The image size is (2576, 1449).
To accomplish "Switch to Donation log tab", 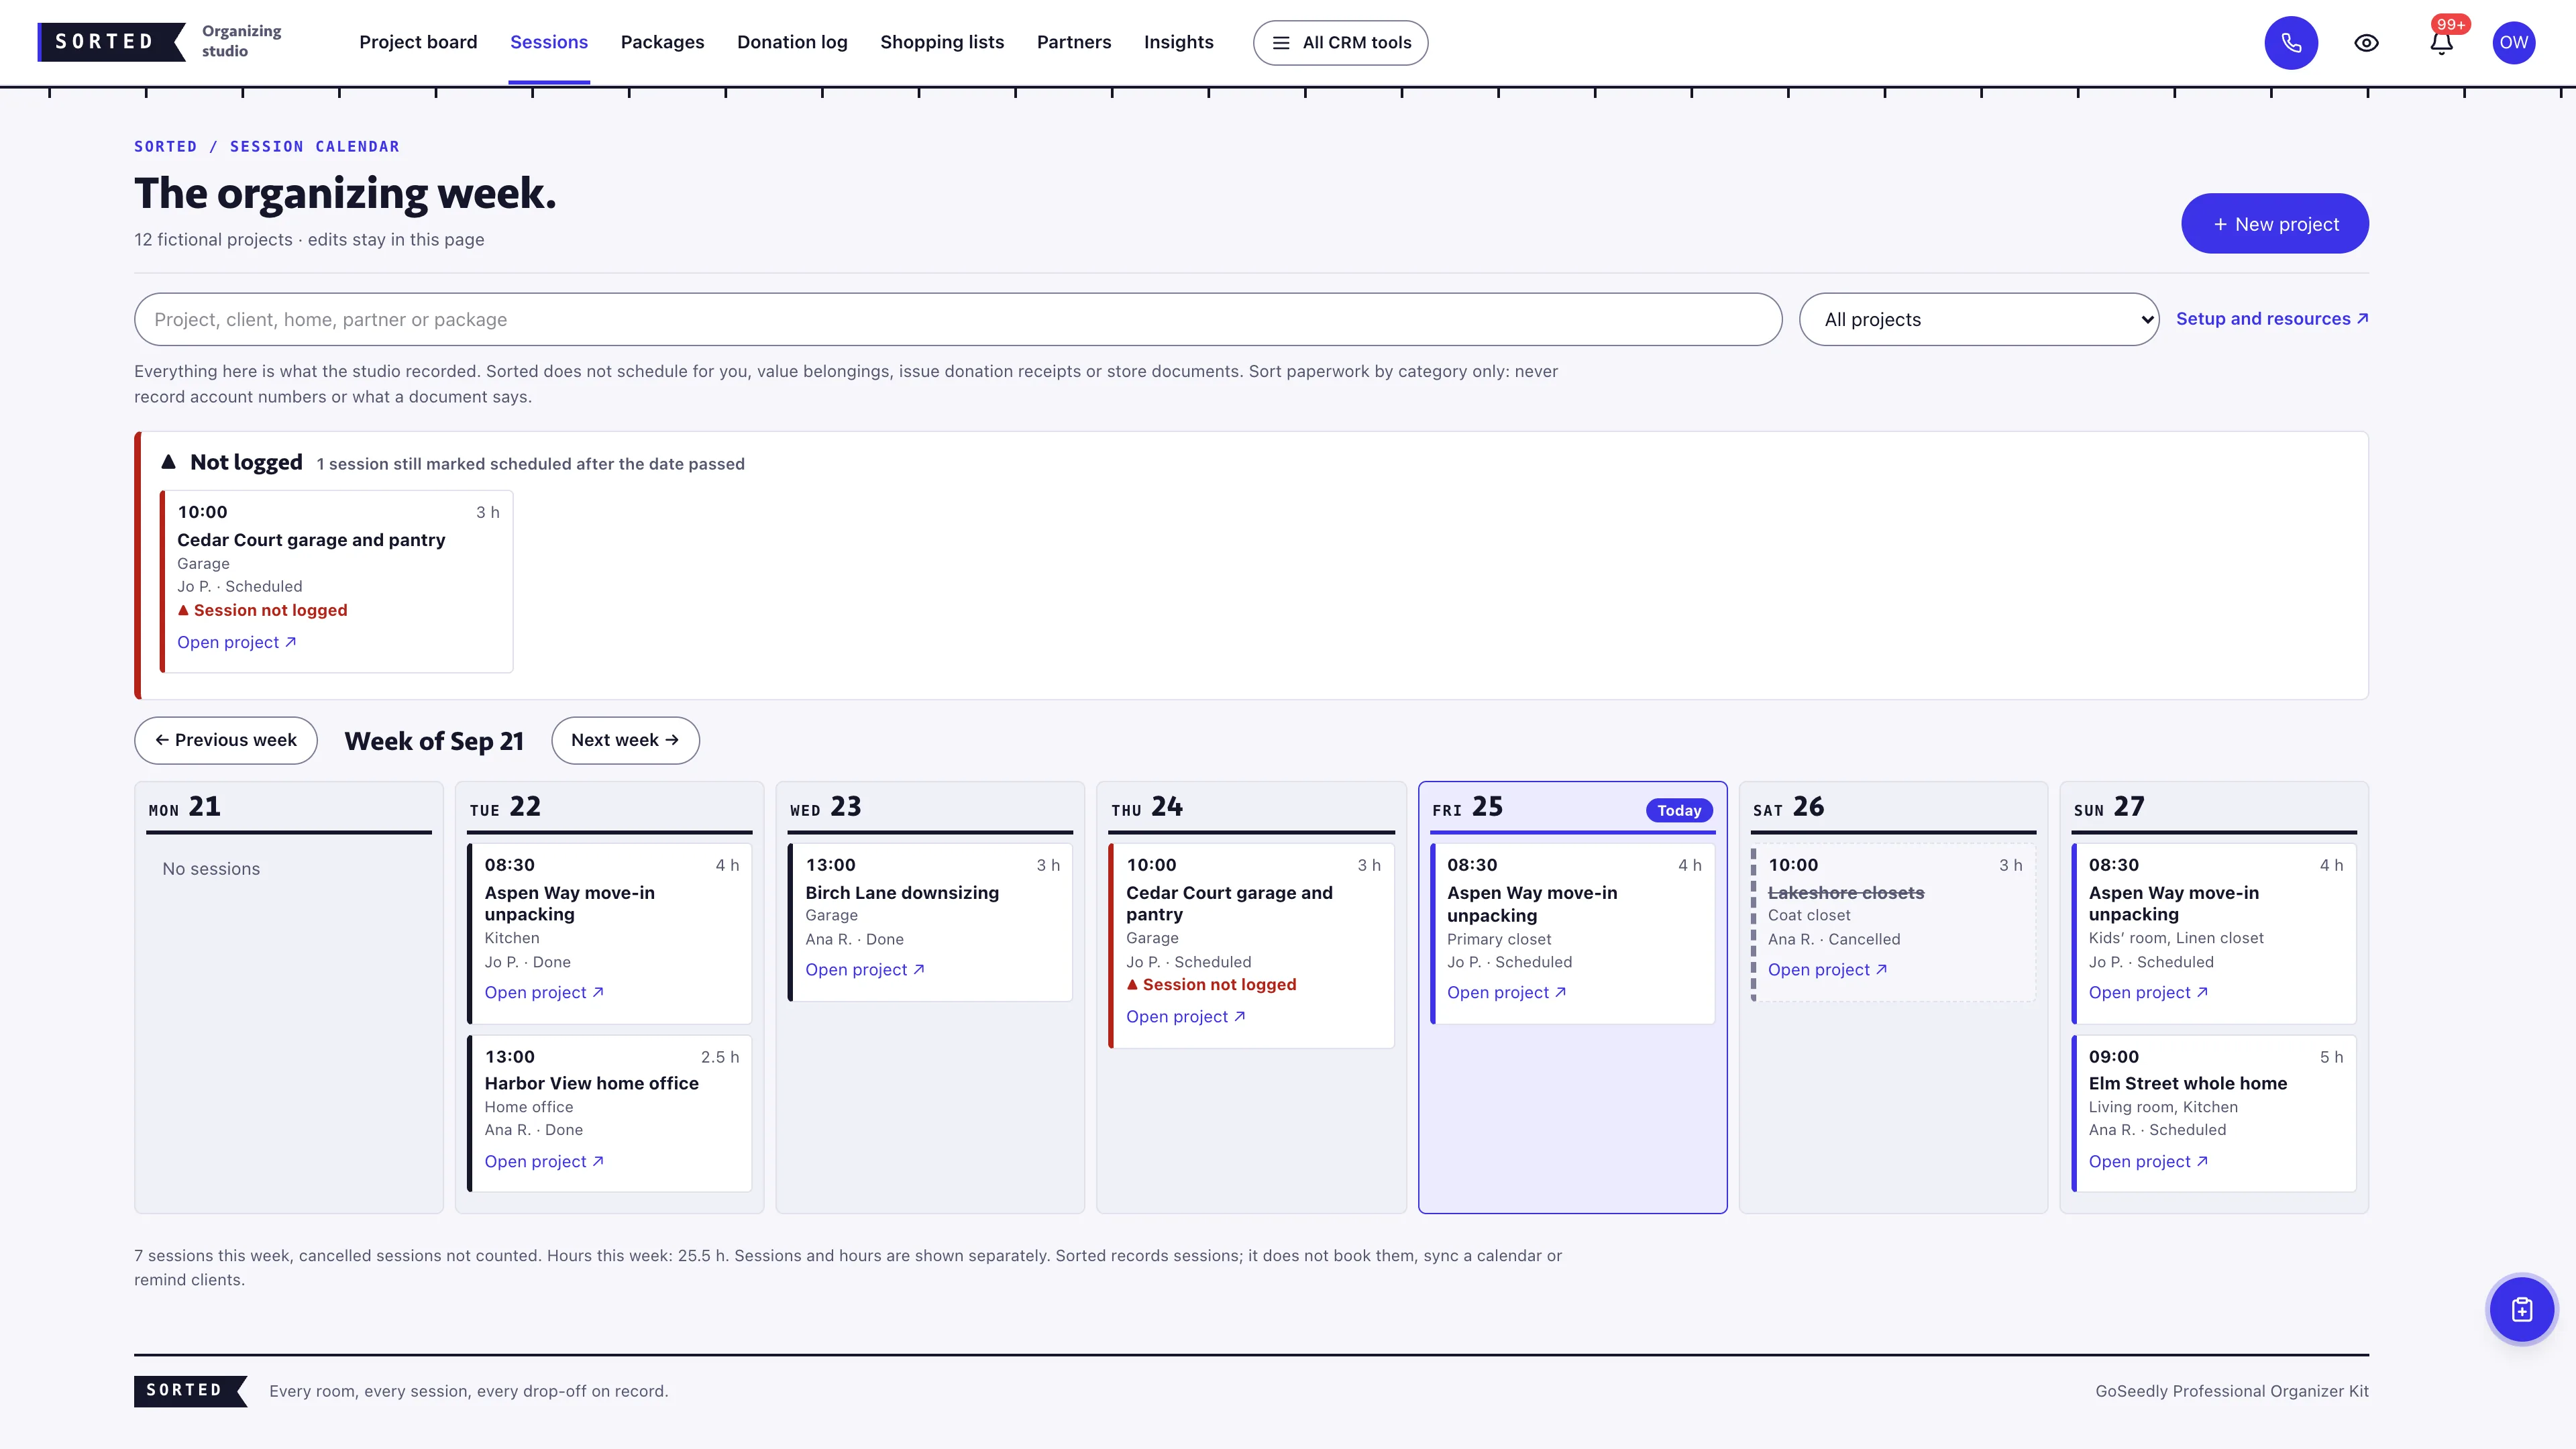I will 792,42.
